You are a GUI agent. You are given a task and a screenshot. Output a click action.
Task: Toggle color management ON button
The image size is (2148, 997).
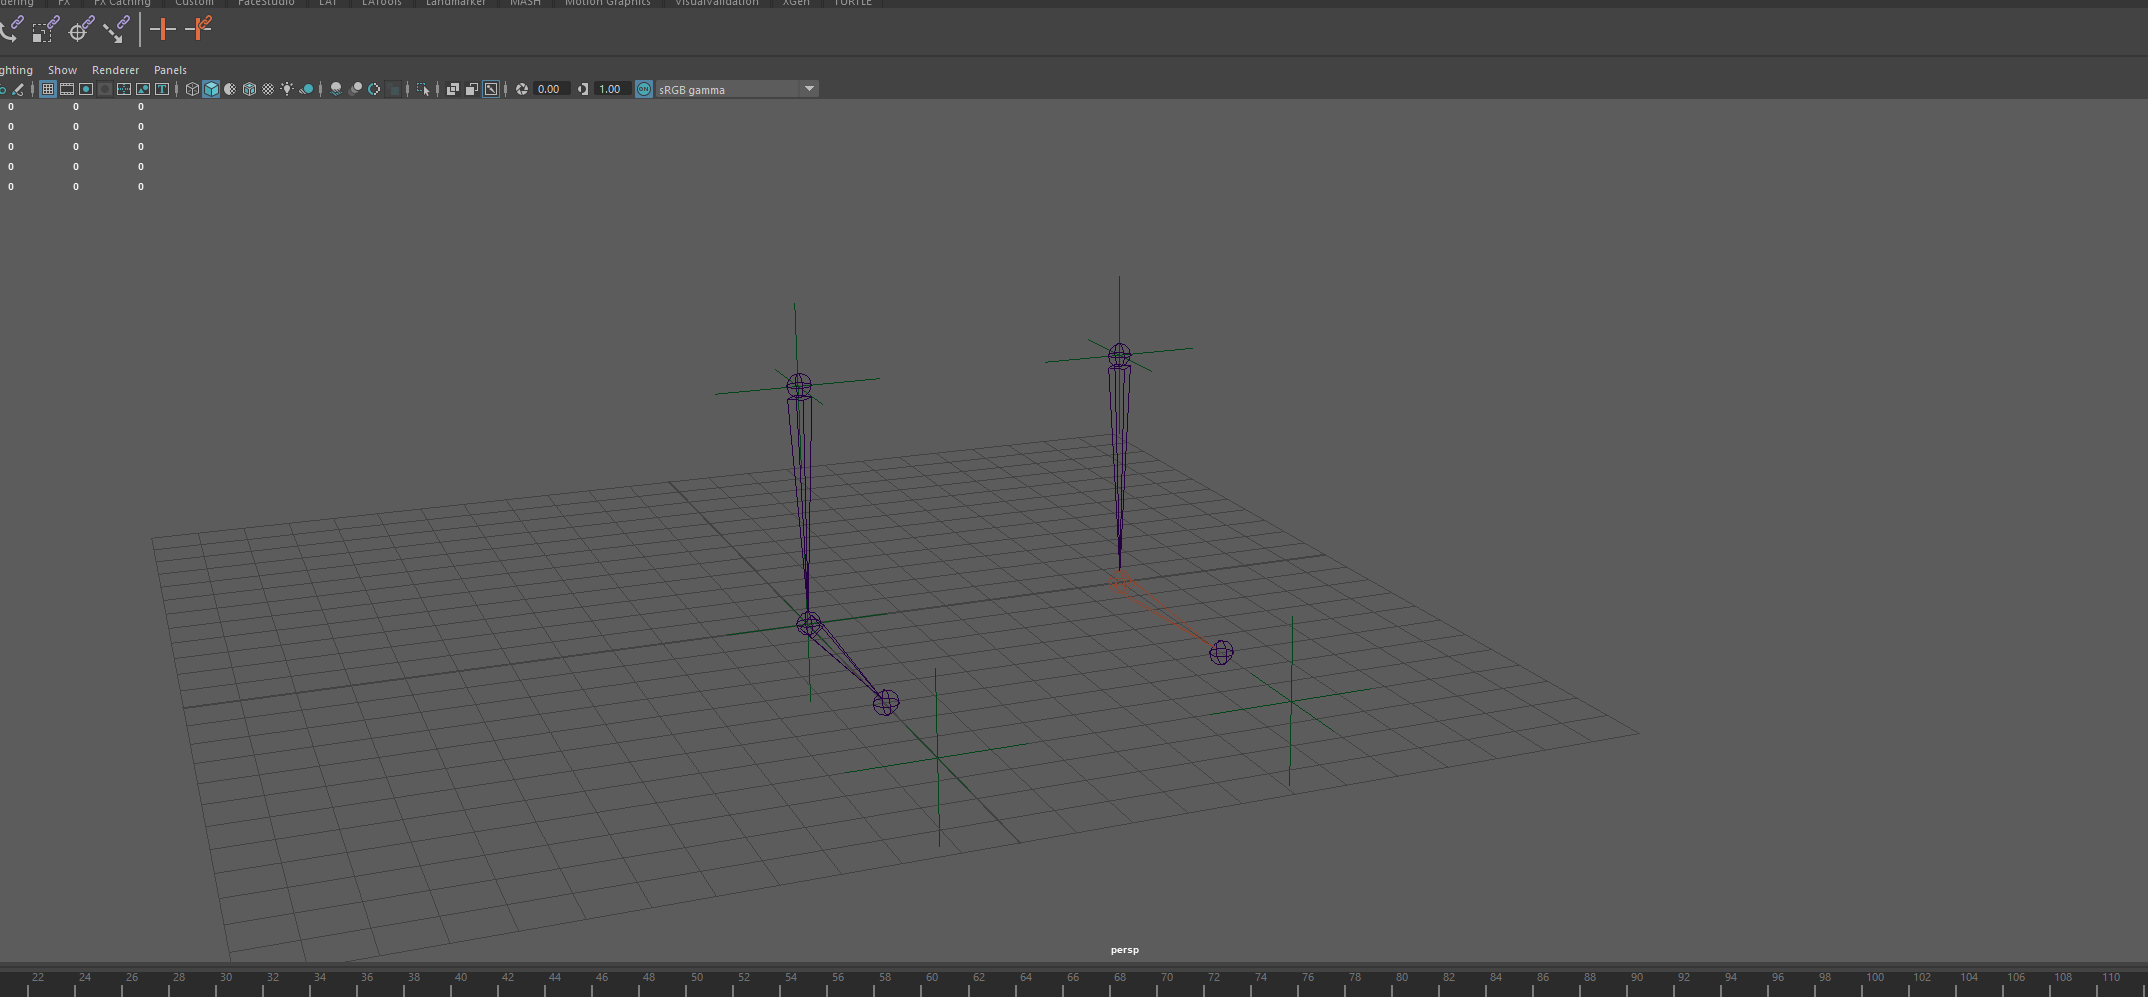point(644,90)
